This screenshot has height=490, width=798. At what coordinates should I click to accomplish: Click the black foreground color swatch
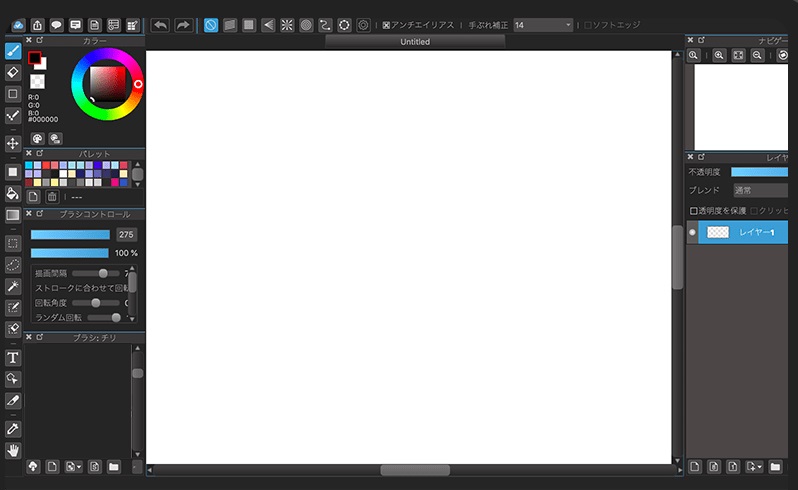click(35, 58)
